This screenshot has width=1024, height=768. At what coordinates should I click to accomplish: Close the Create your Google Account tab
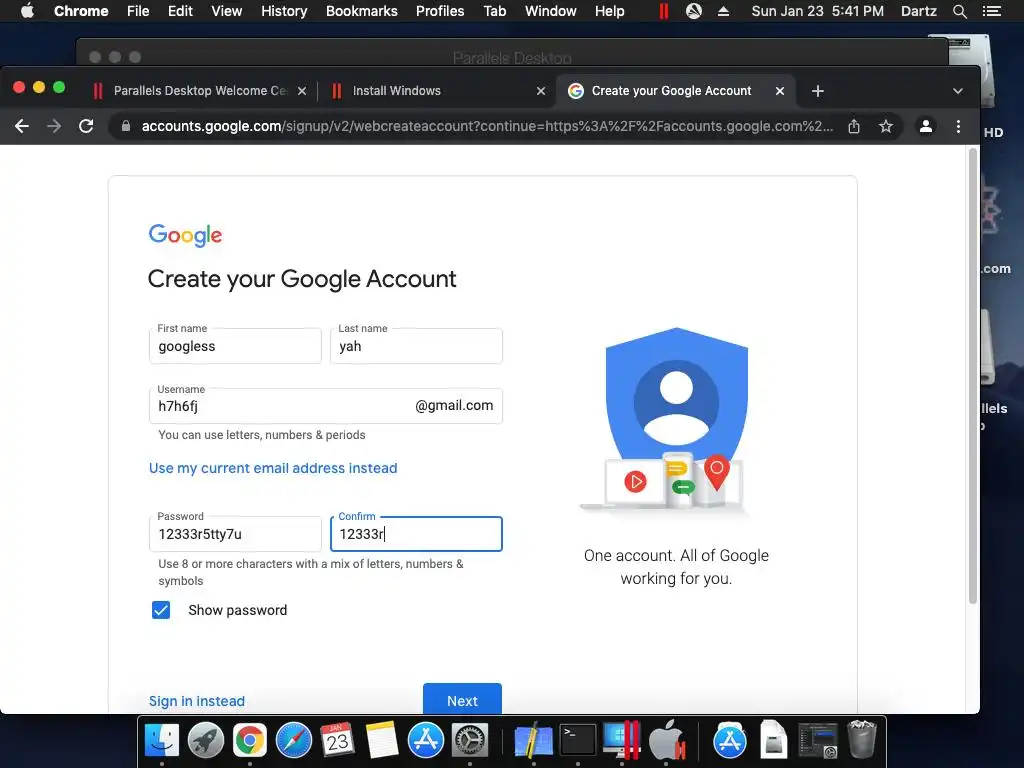click(x=780, y=91)
